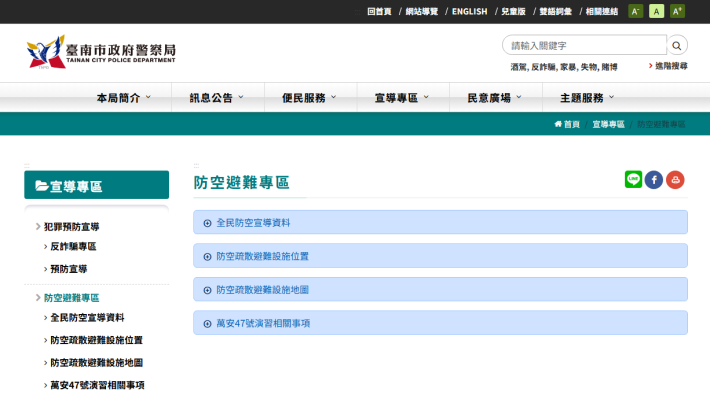The image size is (710, 399).
Task: Click 首頁 in the breadcrumb
Action: coord(571,124)
